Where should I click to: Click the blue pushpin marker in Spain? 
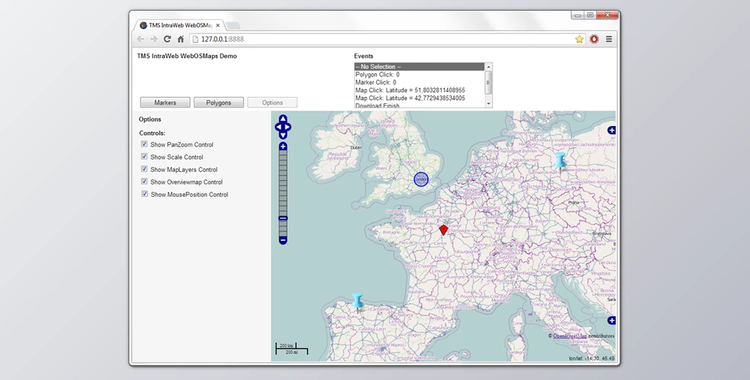coord(357,302)
